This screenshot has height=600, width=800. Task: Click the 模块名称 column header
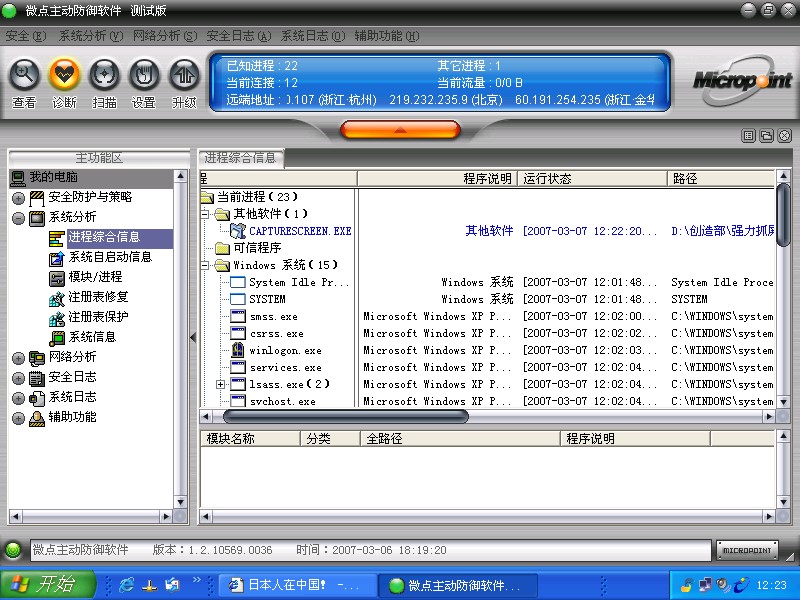(x=250, y=439)
